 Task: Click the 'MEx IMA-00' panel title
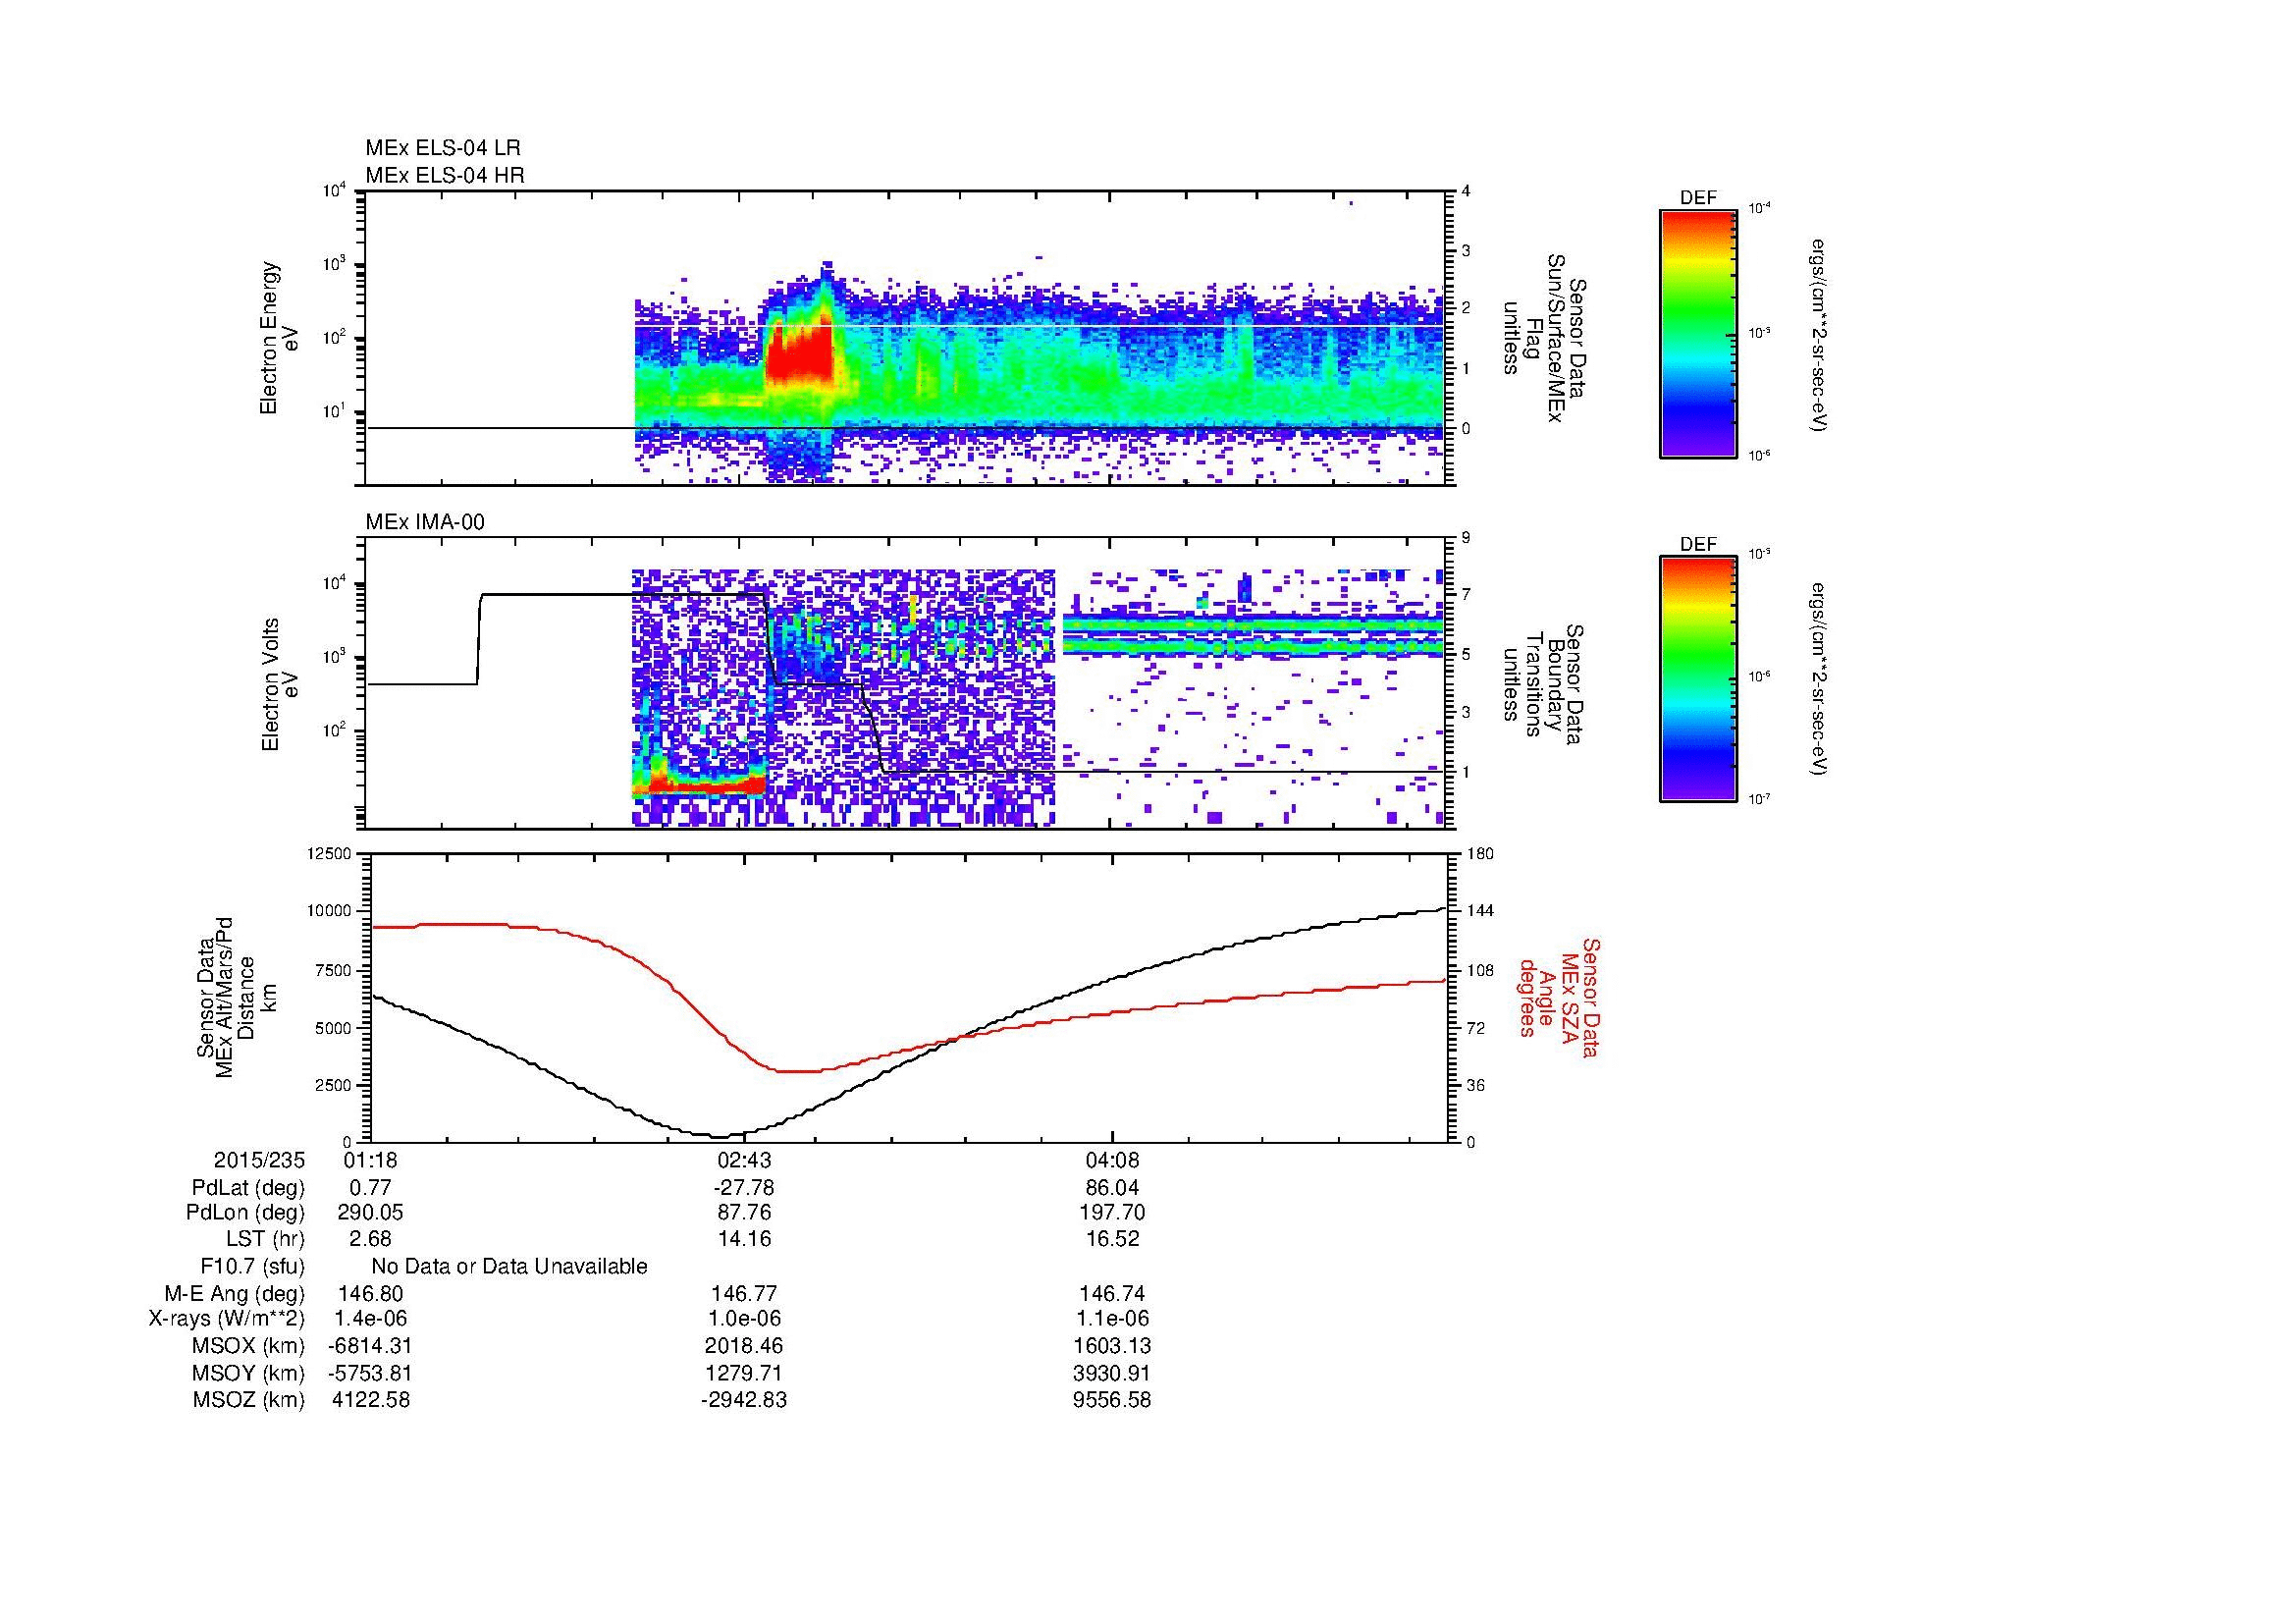425,522
